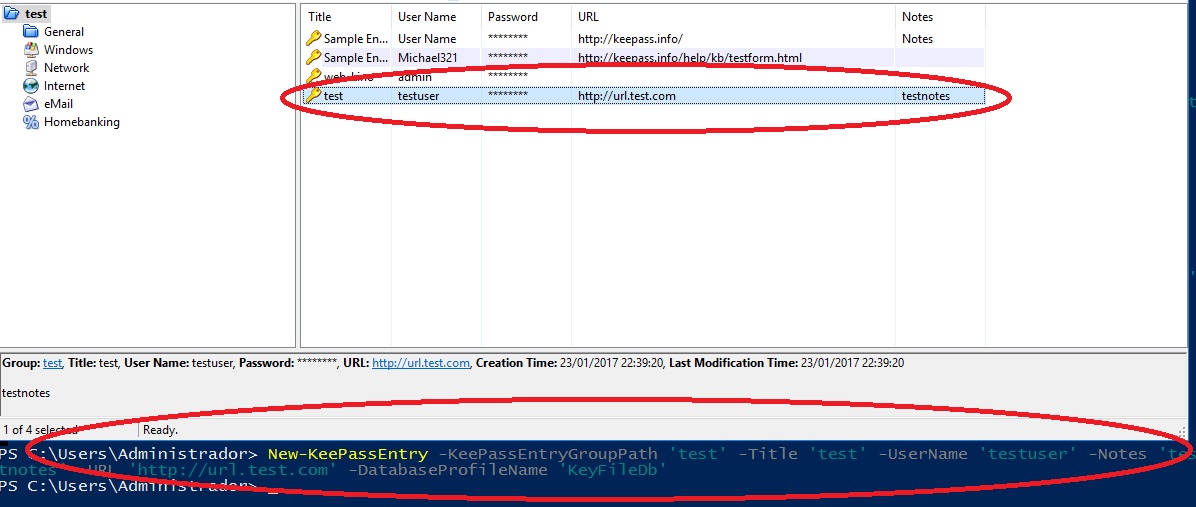Open http://url.test.com link in details pane
Screen dimensions: 1196x507
(x=420, y=363)
